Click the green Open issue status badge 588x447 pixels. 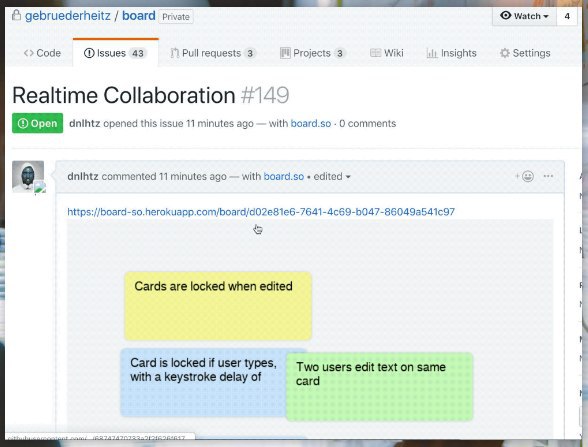(38, 123)
